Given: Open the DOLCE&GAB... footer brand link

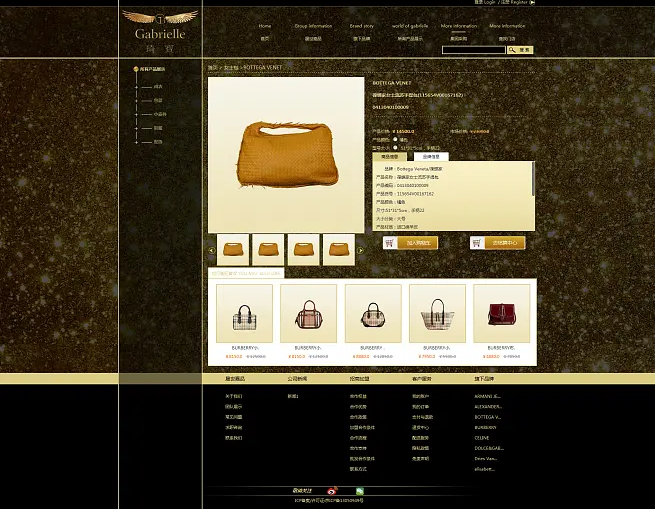Looking at the screenshot, I should click(x=489, y=448).
